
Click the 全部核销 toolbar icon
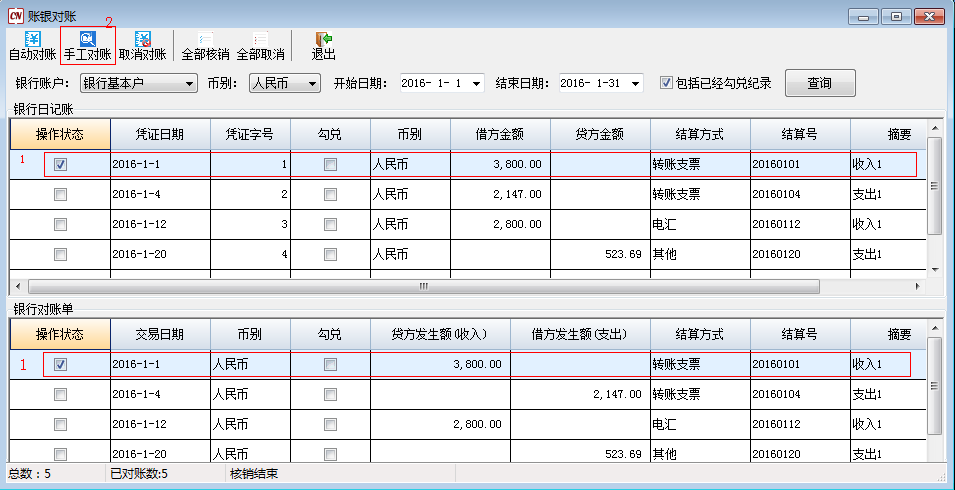(x=205, y=40)
